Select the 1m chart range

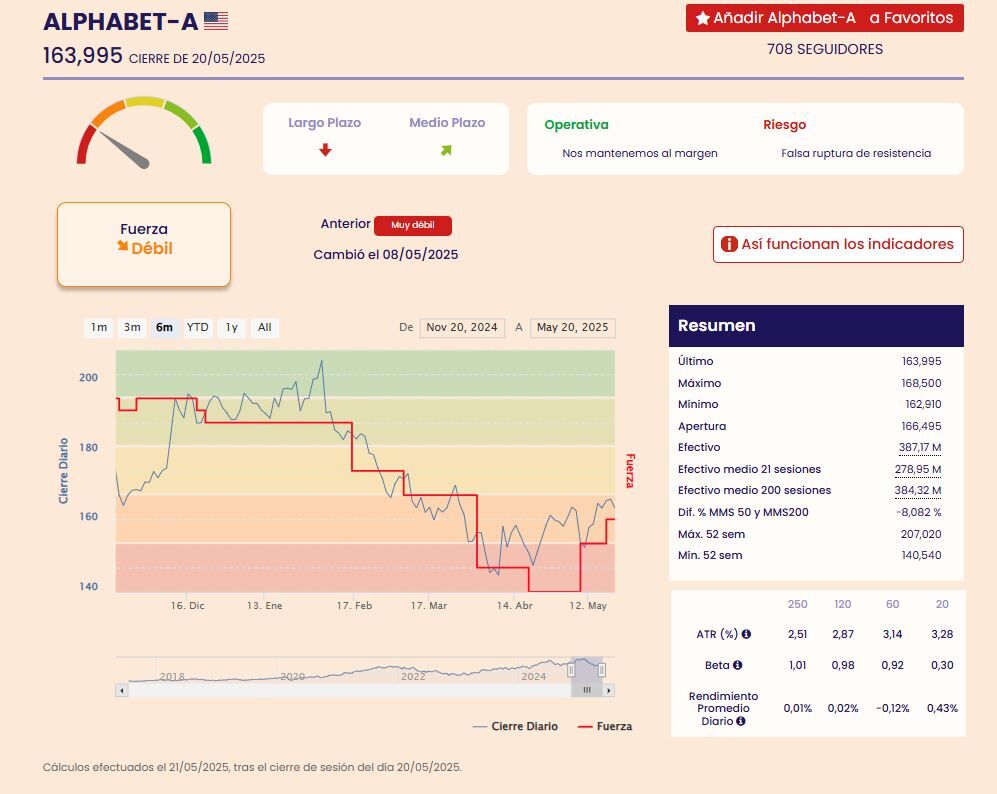(x=99, y=327)
